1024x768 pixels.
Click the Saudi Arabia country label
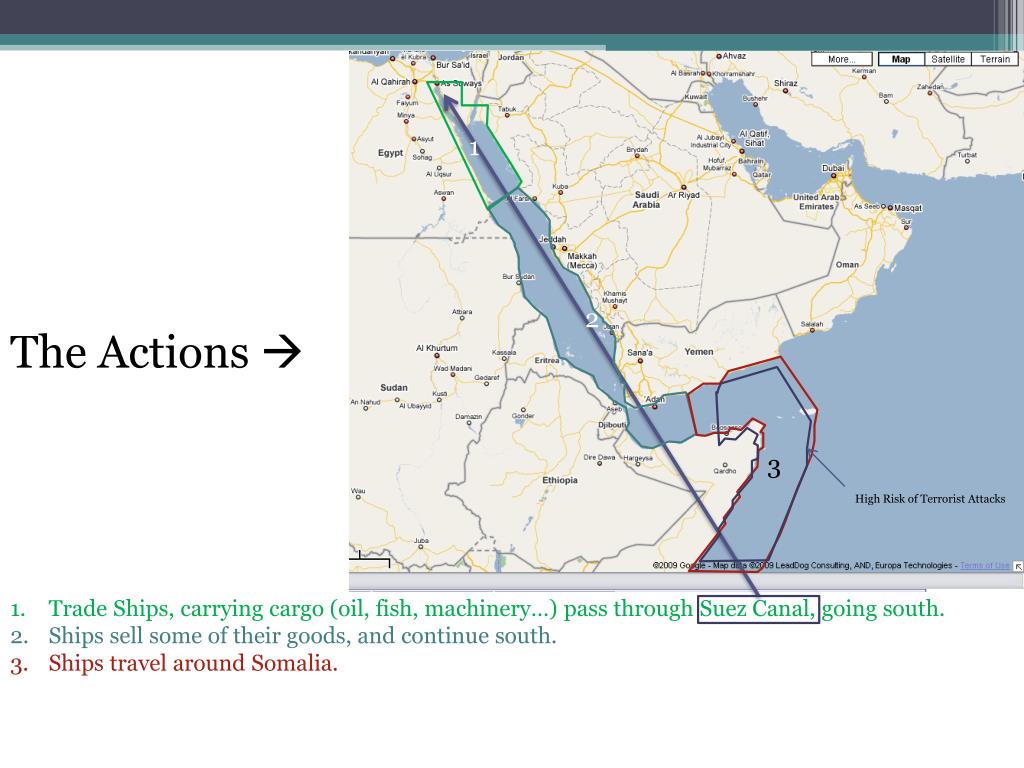(x=646, y=200)
